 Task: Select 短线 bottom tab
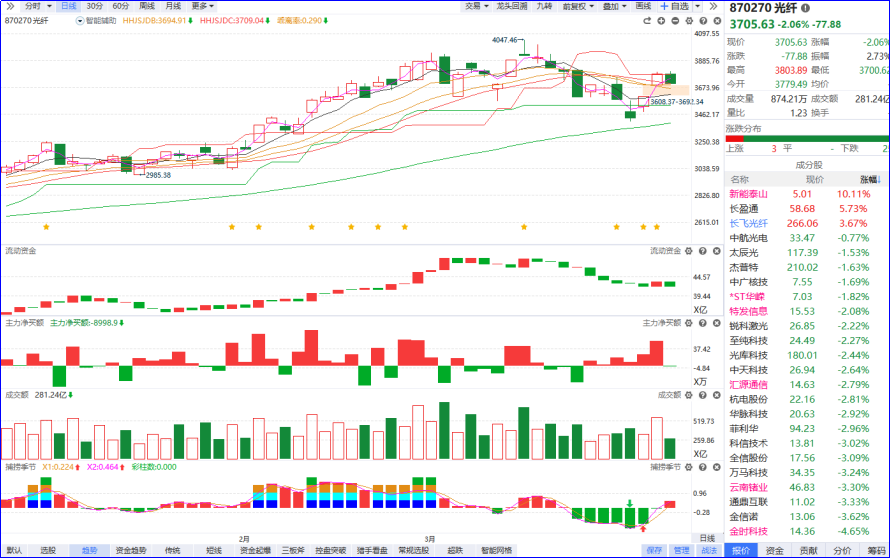click(x=214, y=550)
